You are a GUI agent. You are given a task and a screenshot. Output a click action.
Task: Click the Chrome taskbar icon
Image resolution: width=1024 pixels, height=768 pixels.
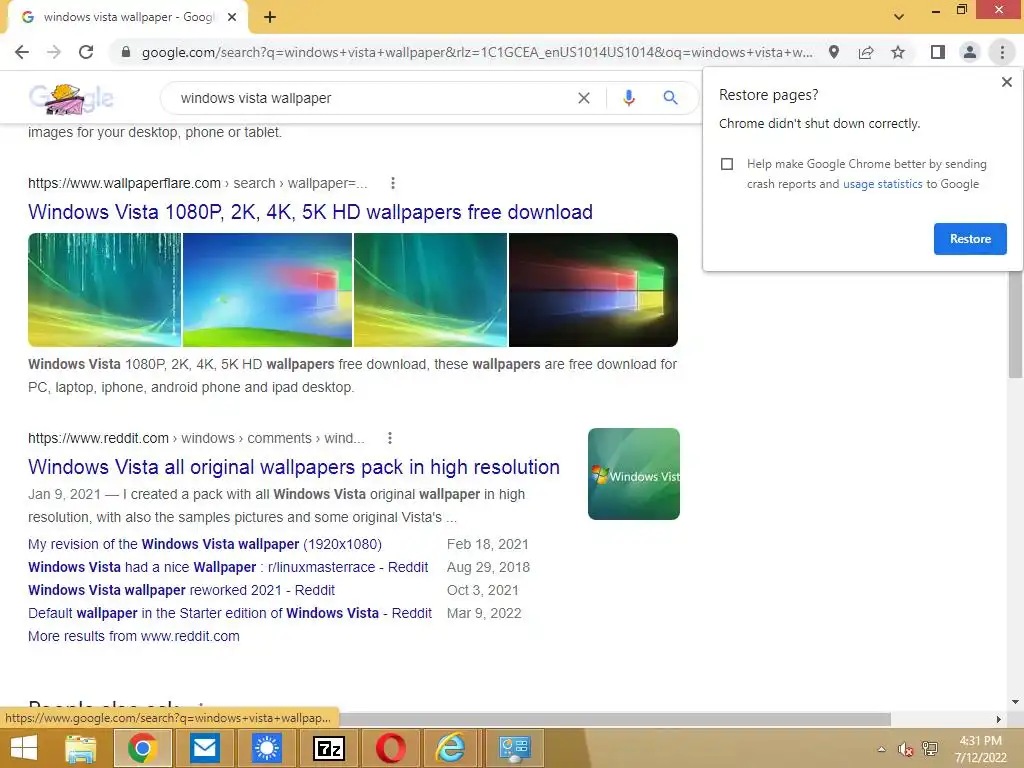click(x=142, y=748)
